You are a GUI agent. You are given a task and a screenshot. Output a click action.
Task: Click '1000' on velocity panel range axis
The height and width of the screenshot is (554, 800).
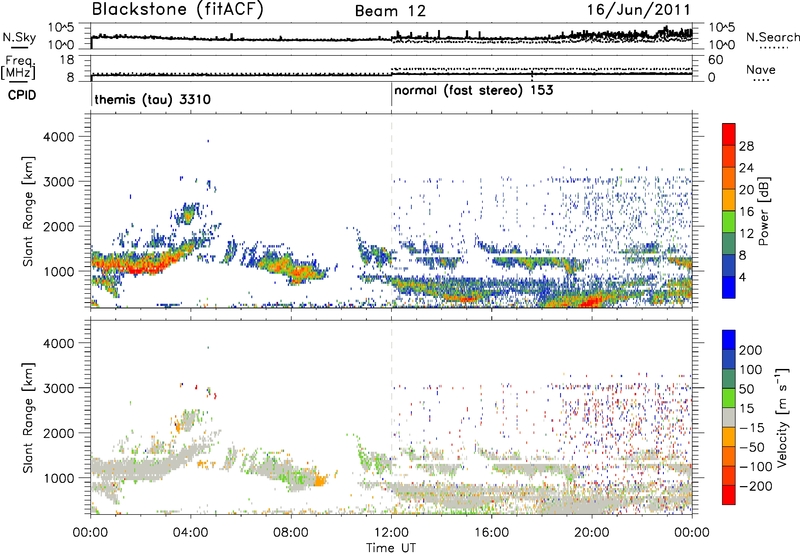[58, 478]
